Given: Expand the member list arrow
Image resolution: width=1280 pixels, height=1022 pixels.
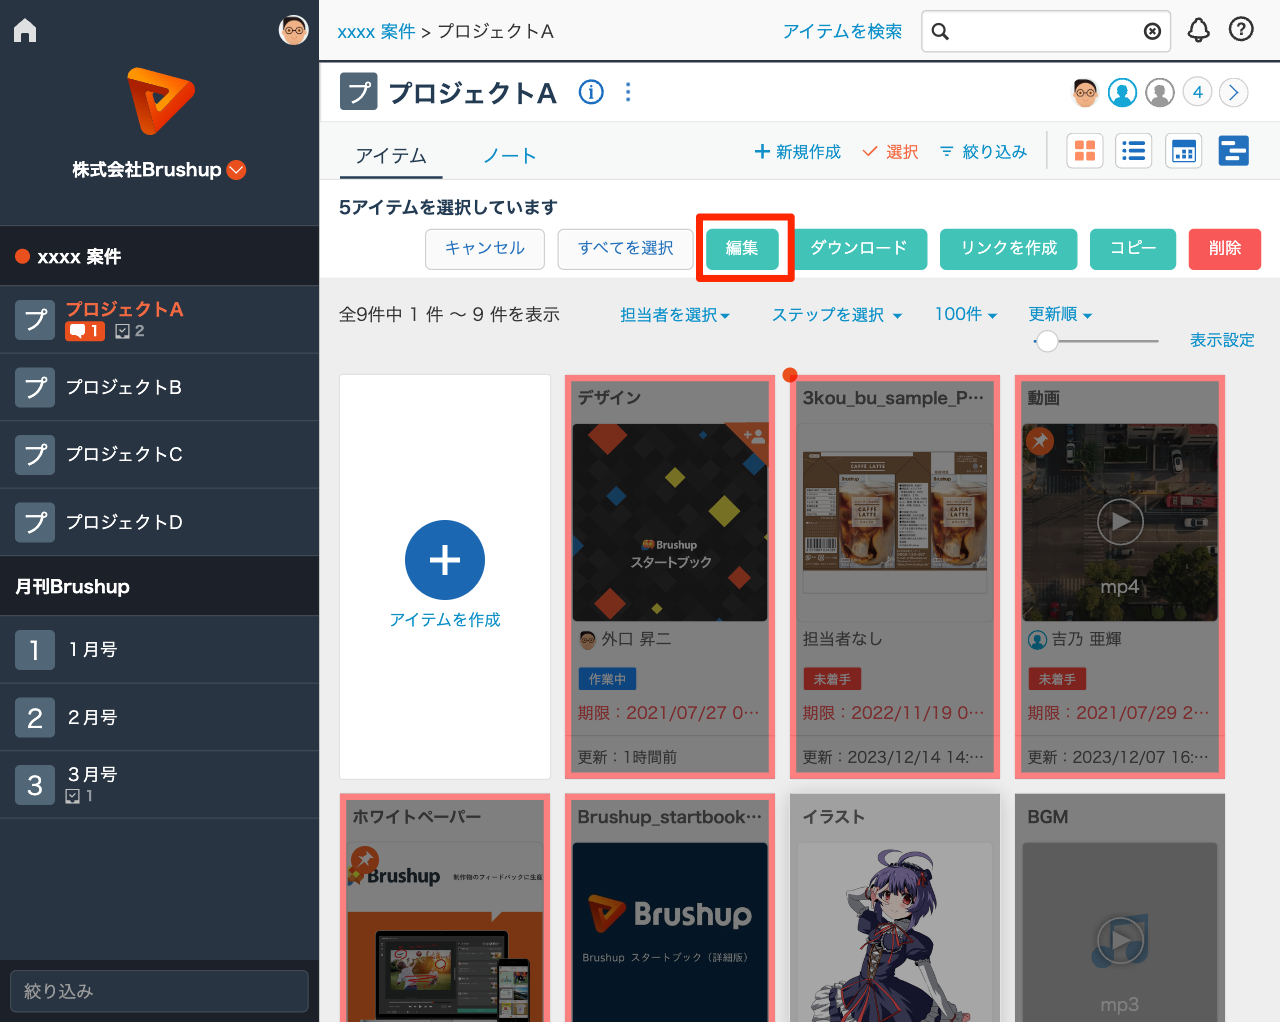Looking at the screenshot, I should (x=1234, y=93).
